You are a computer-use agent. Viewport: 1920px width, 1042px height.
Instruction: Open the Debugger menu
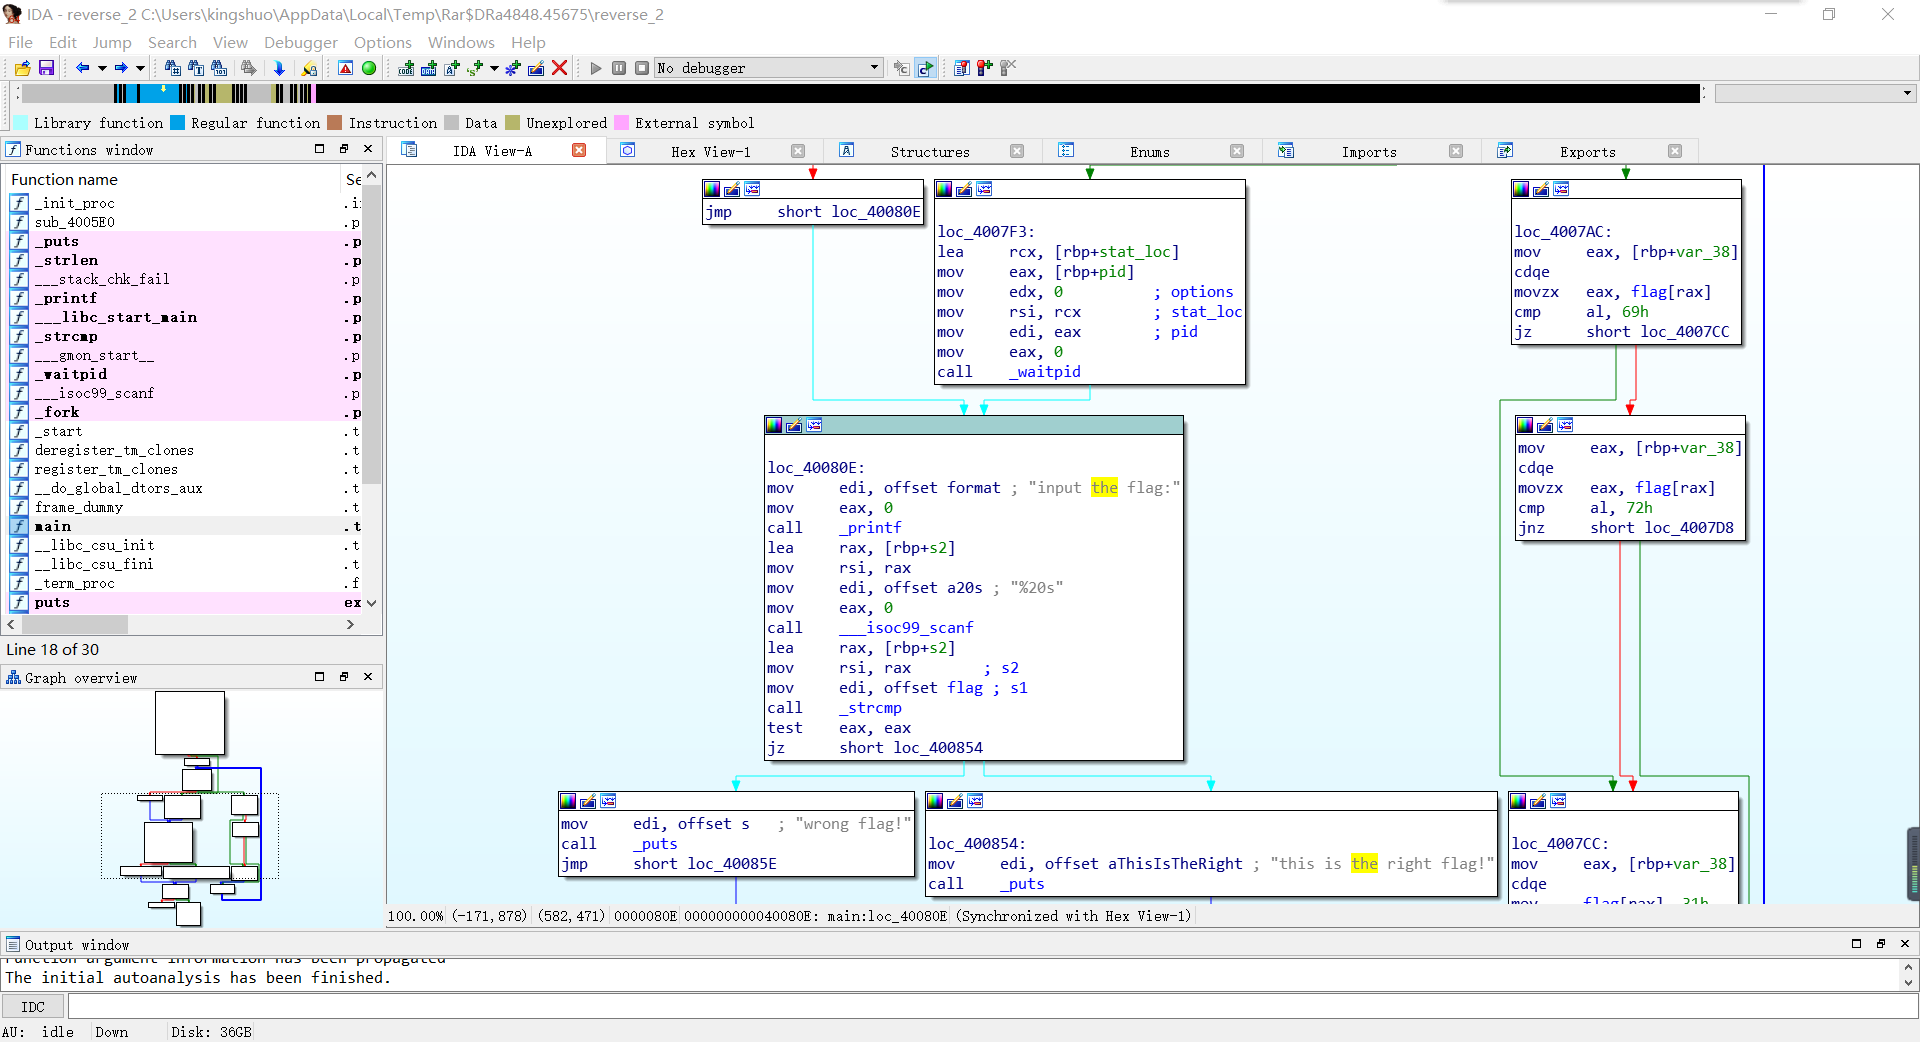300,42
